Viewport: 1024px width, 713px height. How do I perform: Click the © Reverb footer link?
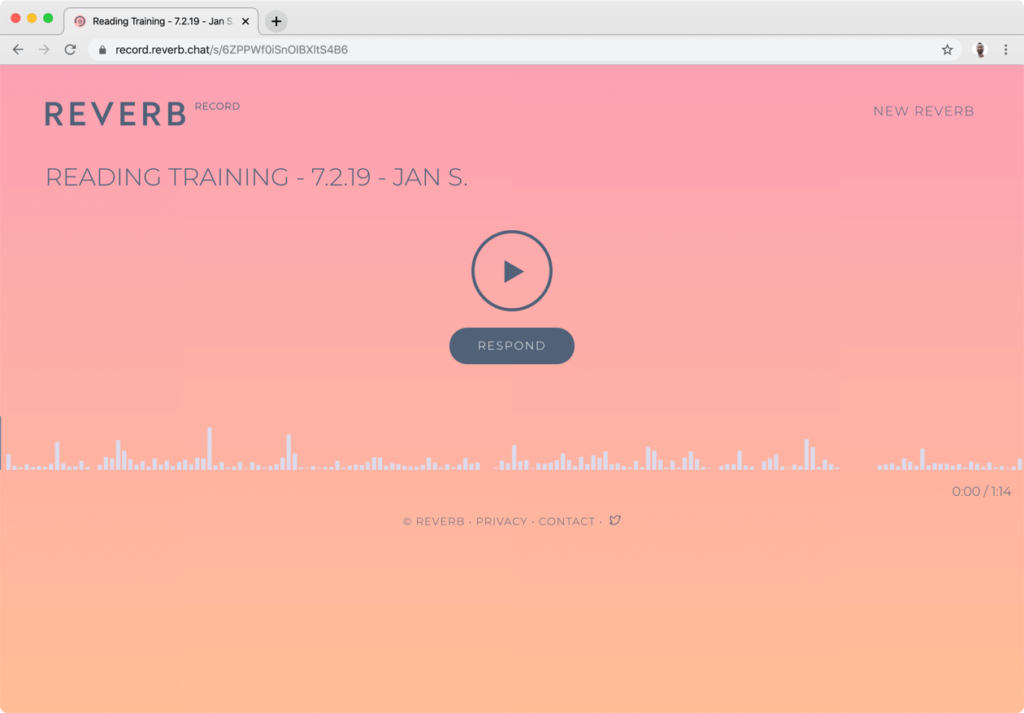click(x=434, y=522)
